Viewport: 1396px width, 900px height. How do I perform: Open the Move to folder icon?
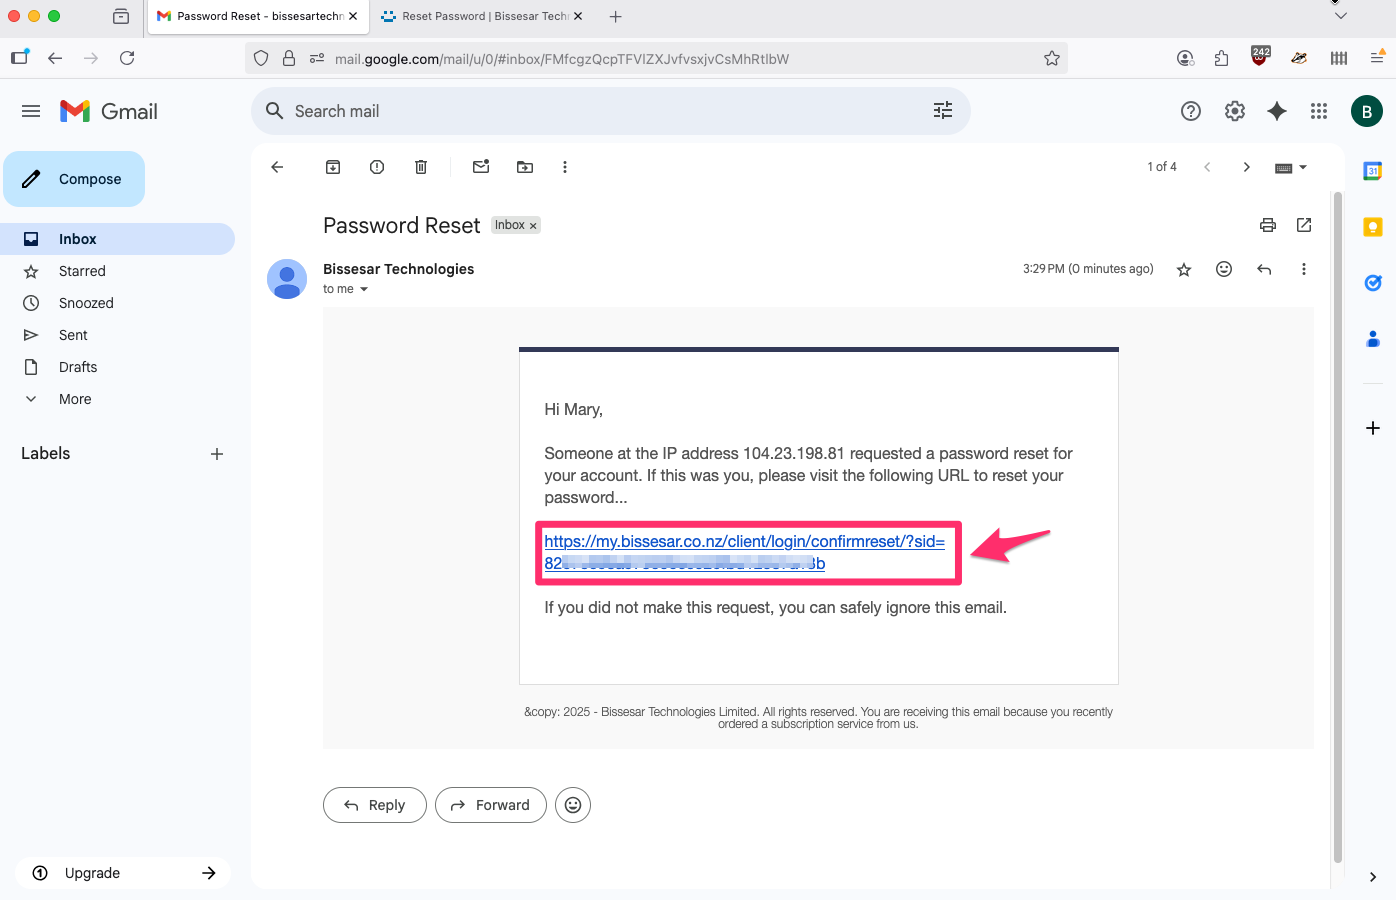[x=525, y=167]
